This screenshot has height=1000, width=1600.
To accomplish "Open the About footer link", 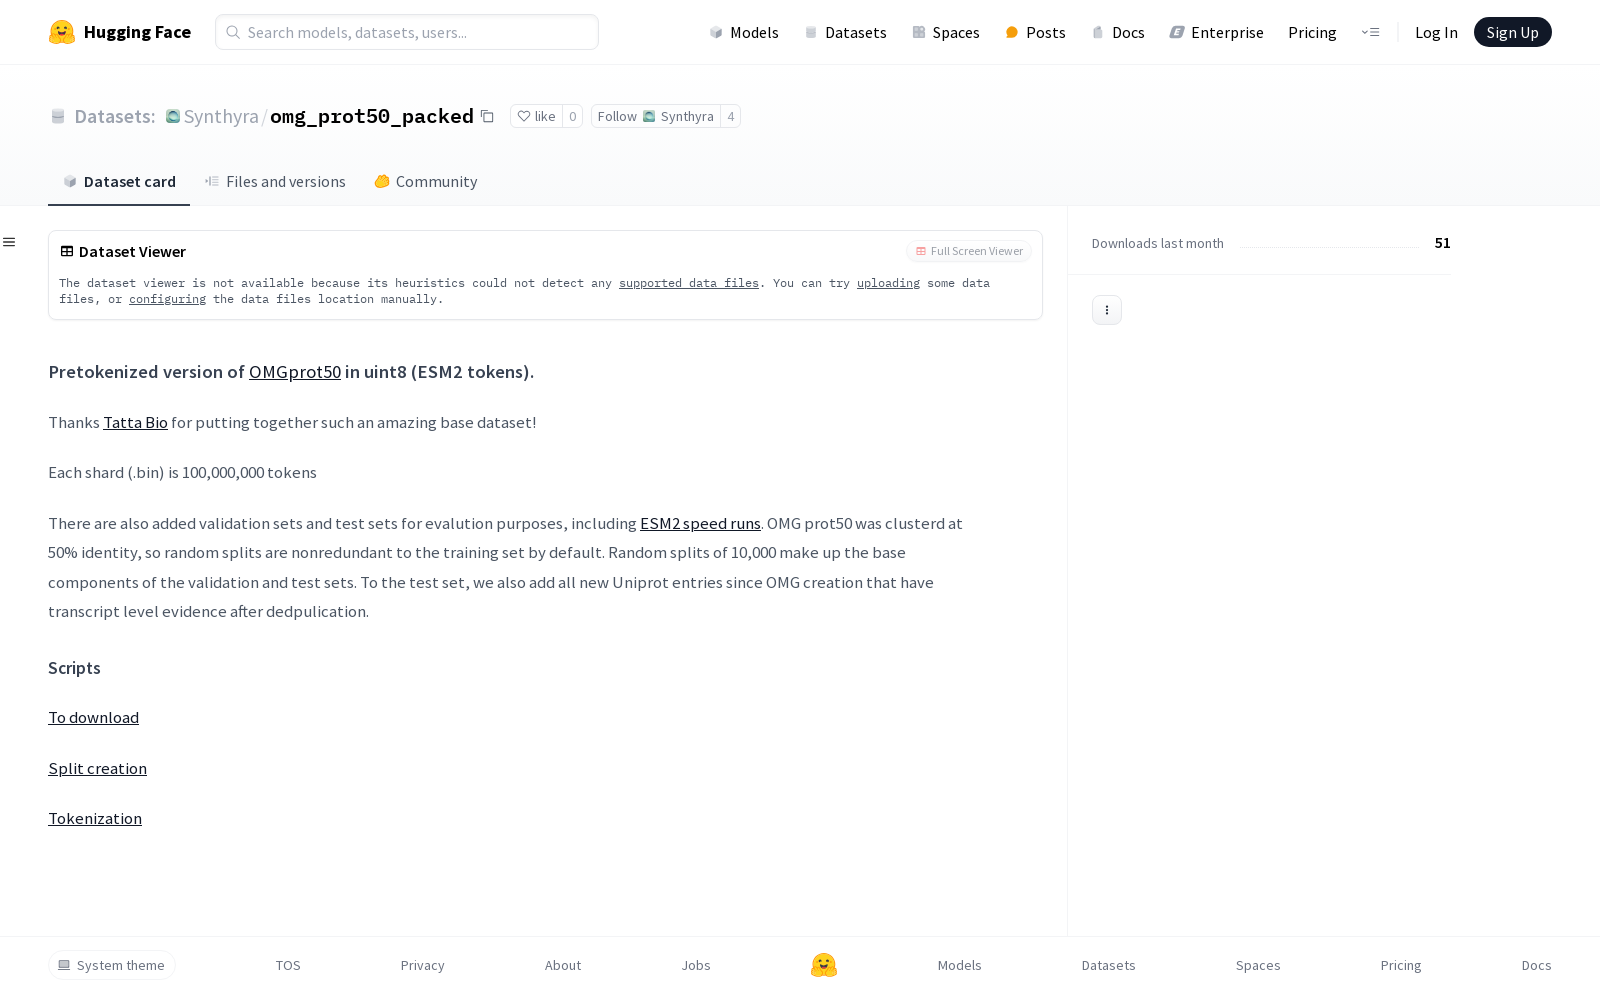I will click(x=563, y=965).
